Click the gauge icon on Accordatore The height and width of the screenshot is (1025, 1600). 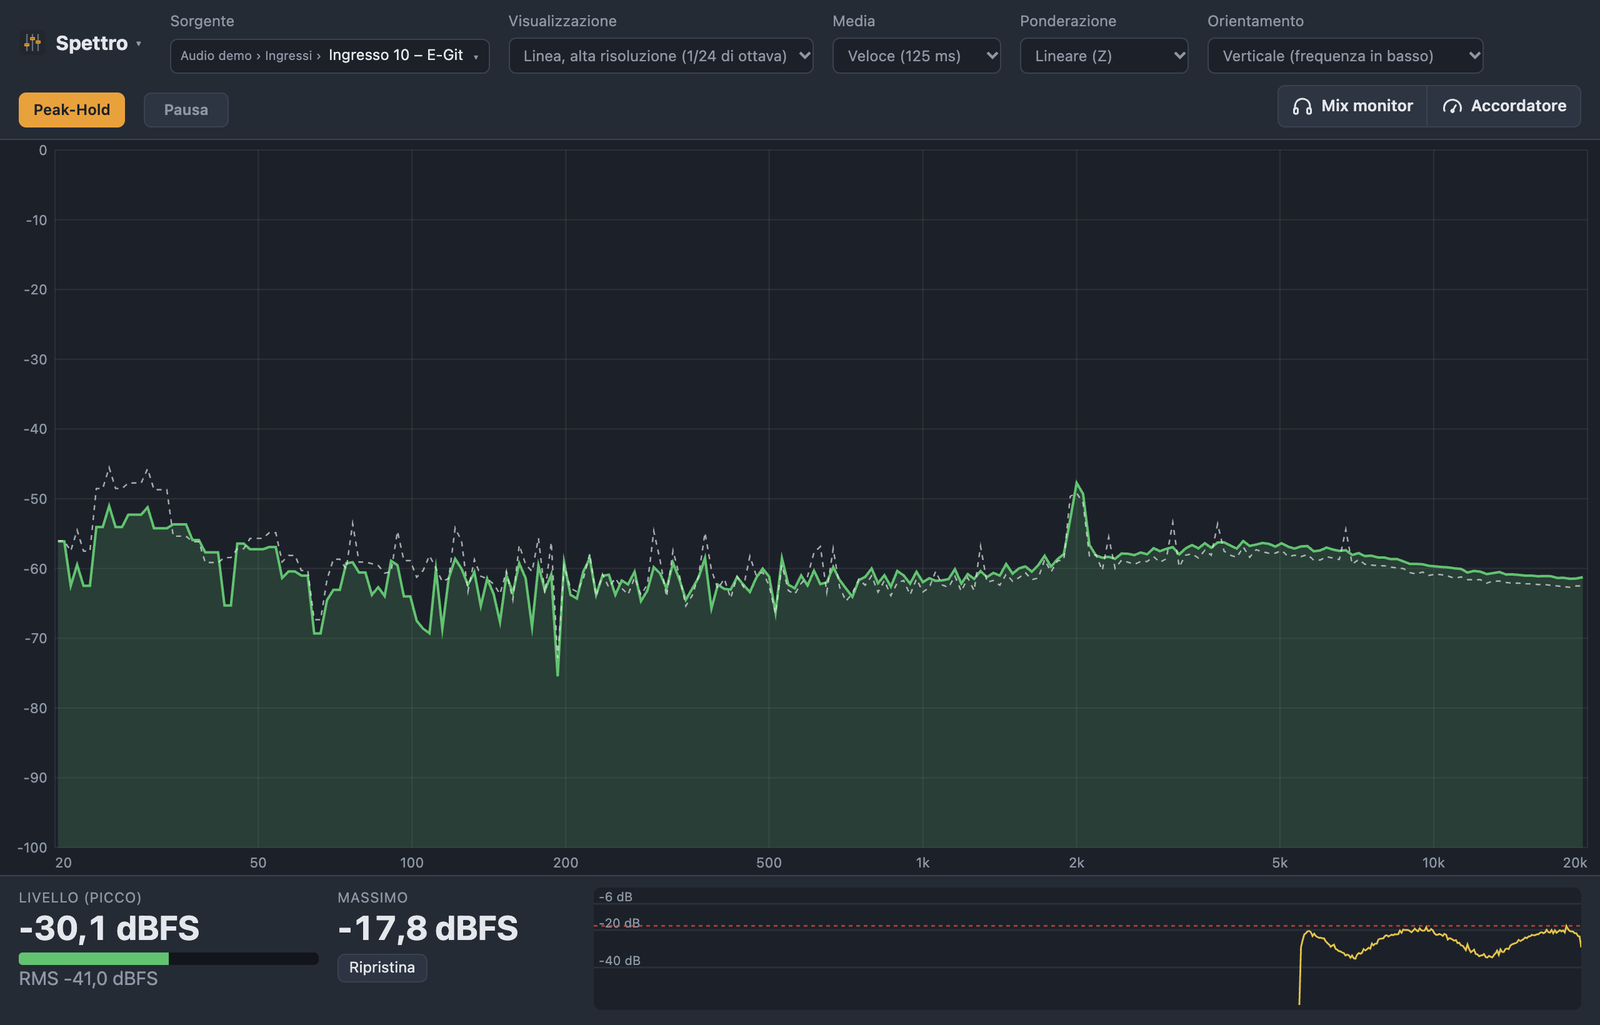1452,106
